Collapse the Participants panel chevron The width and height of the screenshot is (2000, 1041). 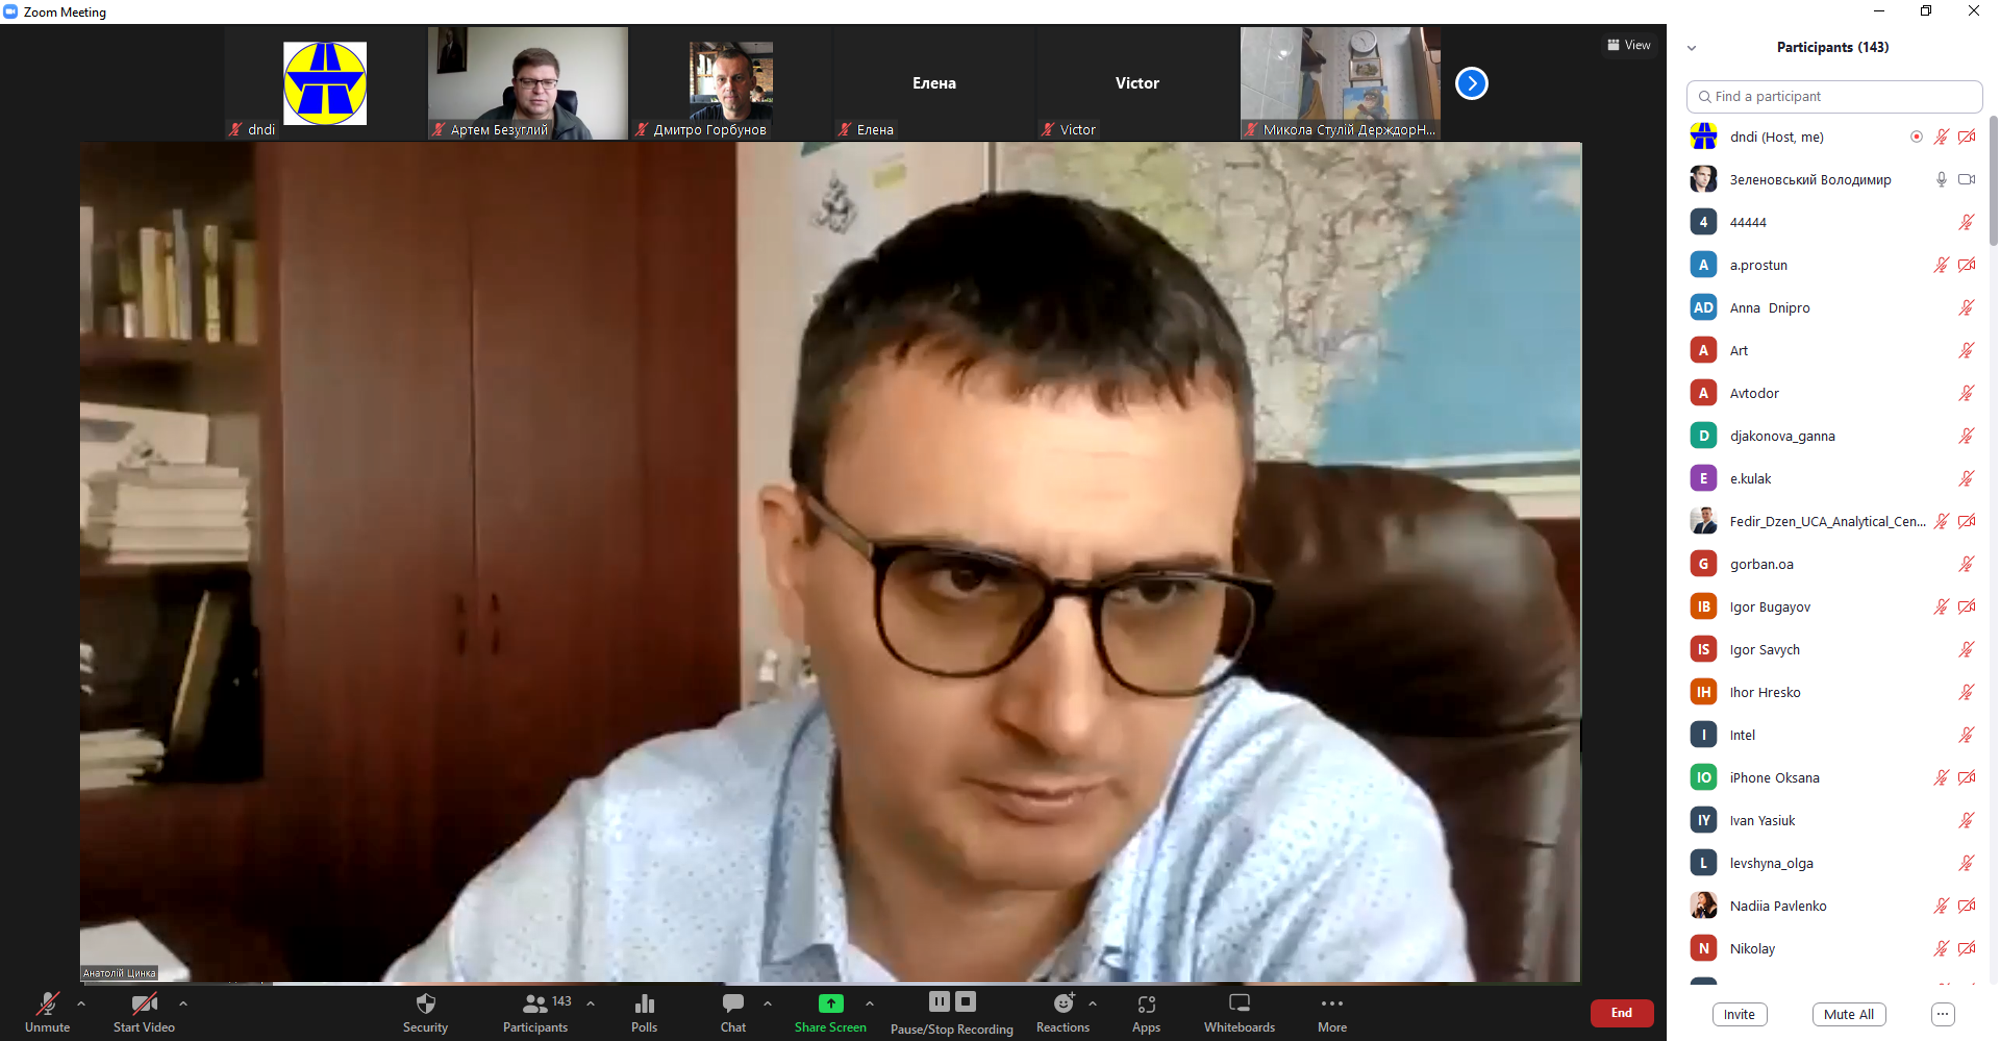[x=1692, y=48]
